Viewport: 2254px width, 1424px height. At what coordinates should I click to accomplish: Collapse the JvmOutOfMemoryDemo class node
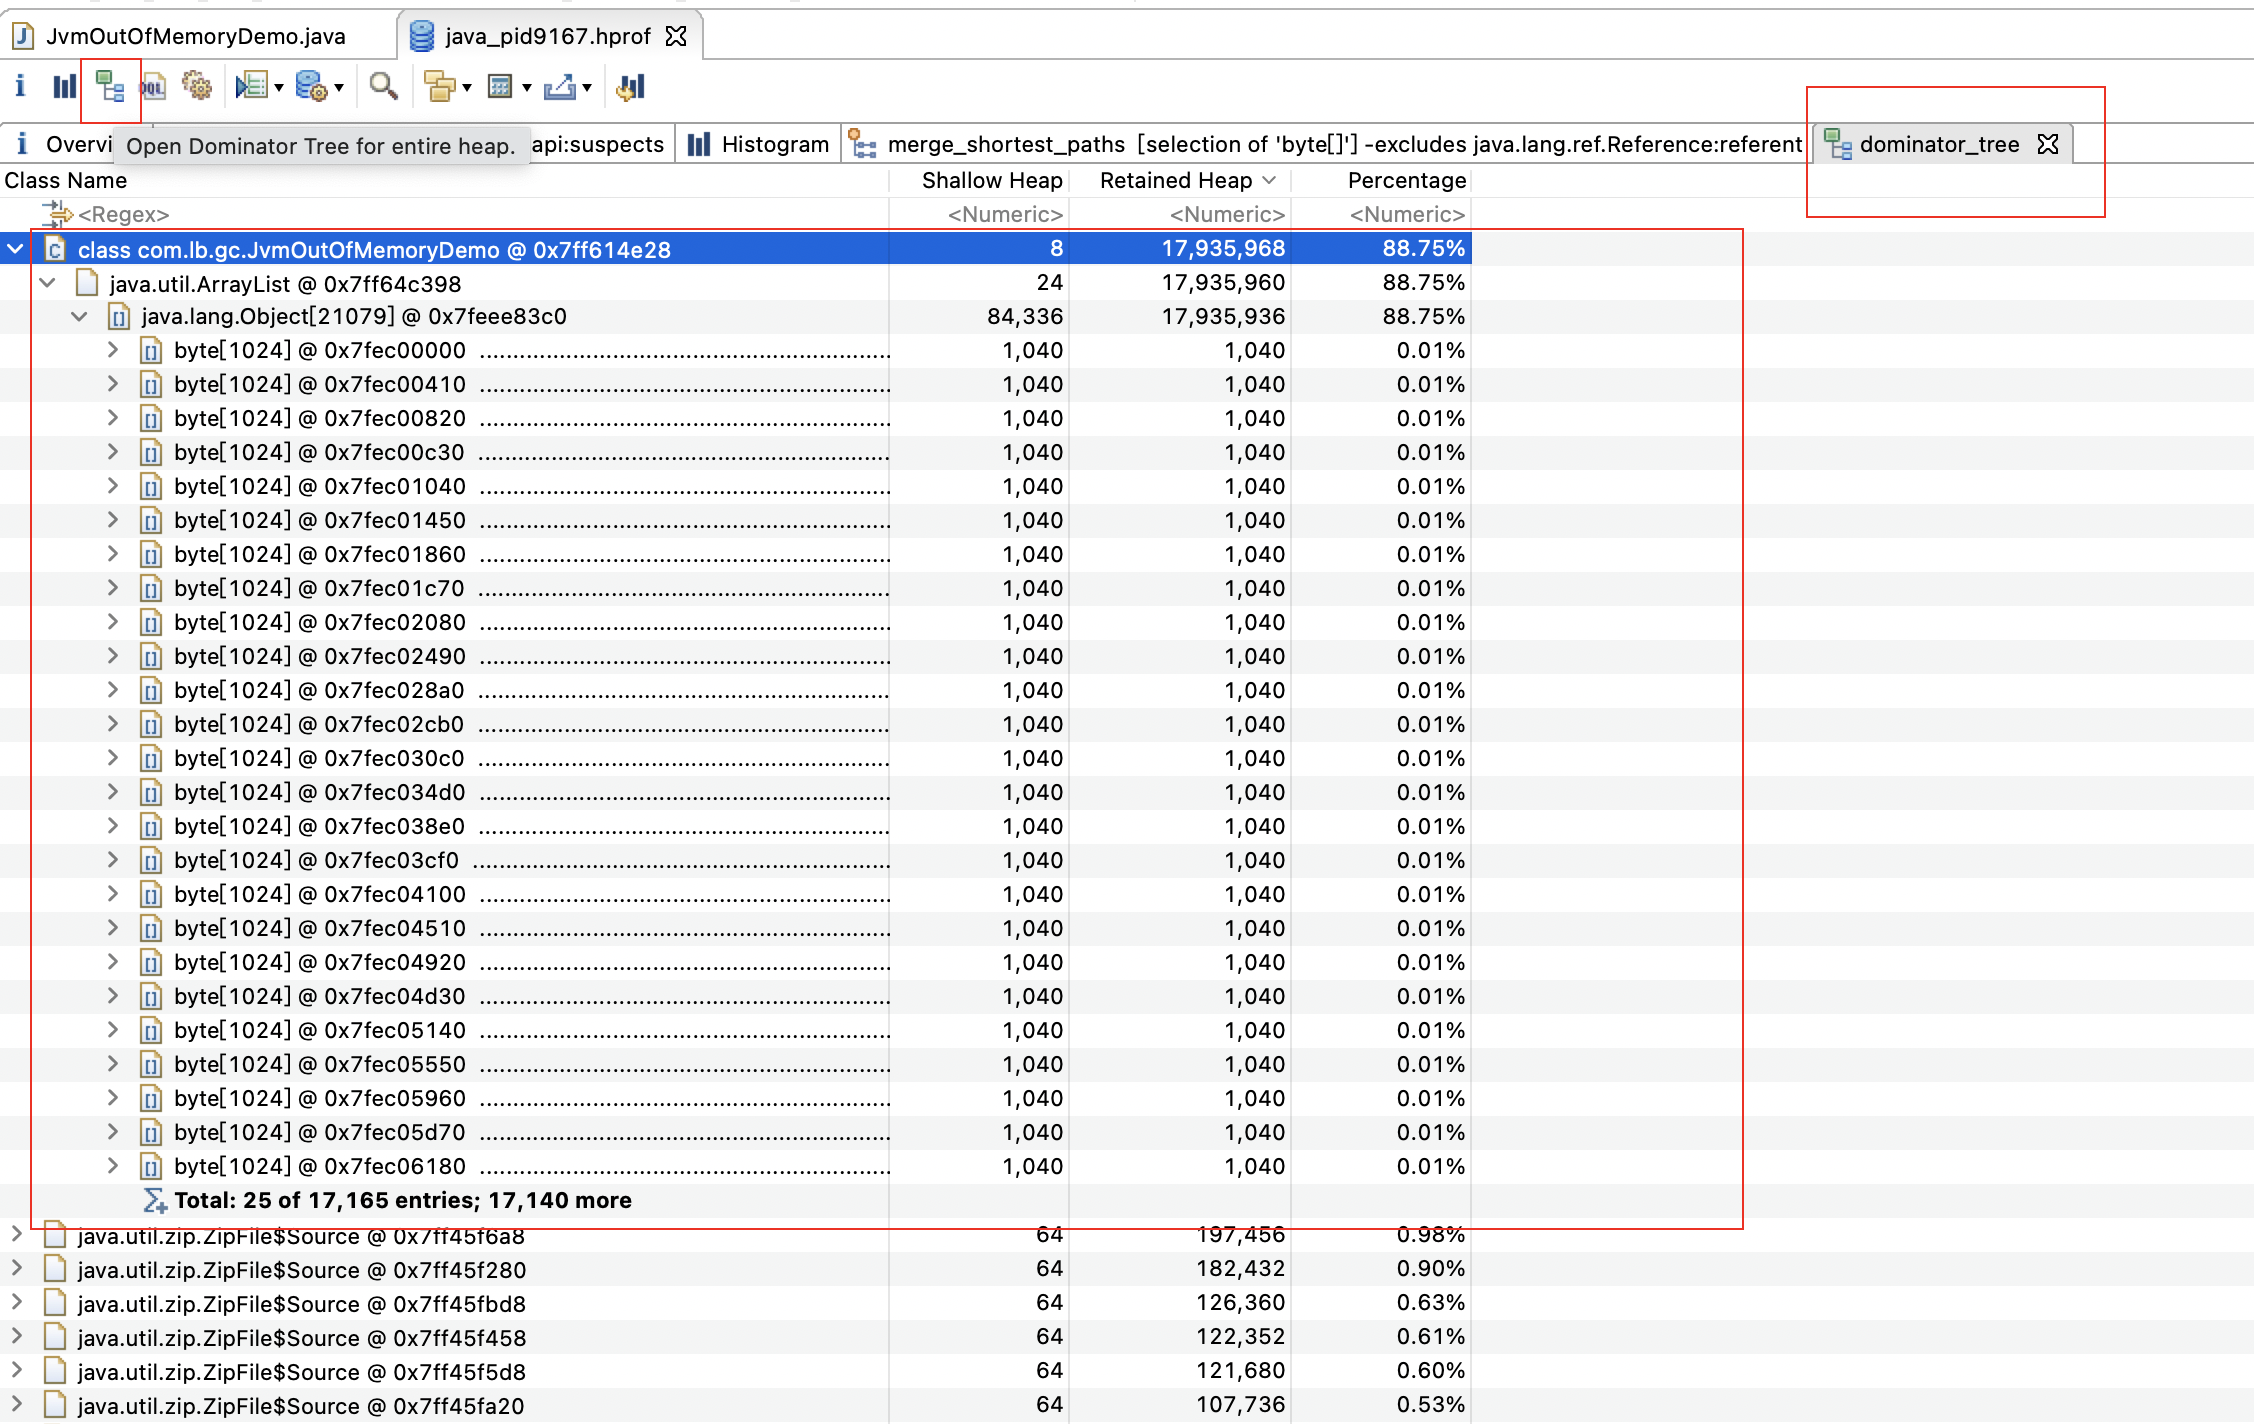pos(15,249)
